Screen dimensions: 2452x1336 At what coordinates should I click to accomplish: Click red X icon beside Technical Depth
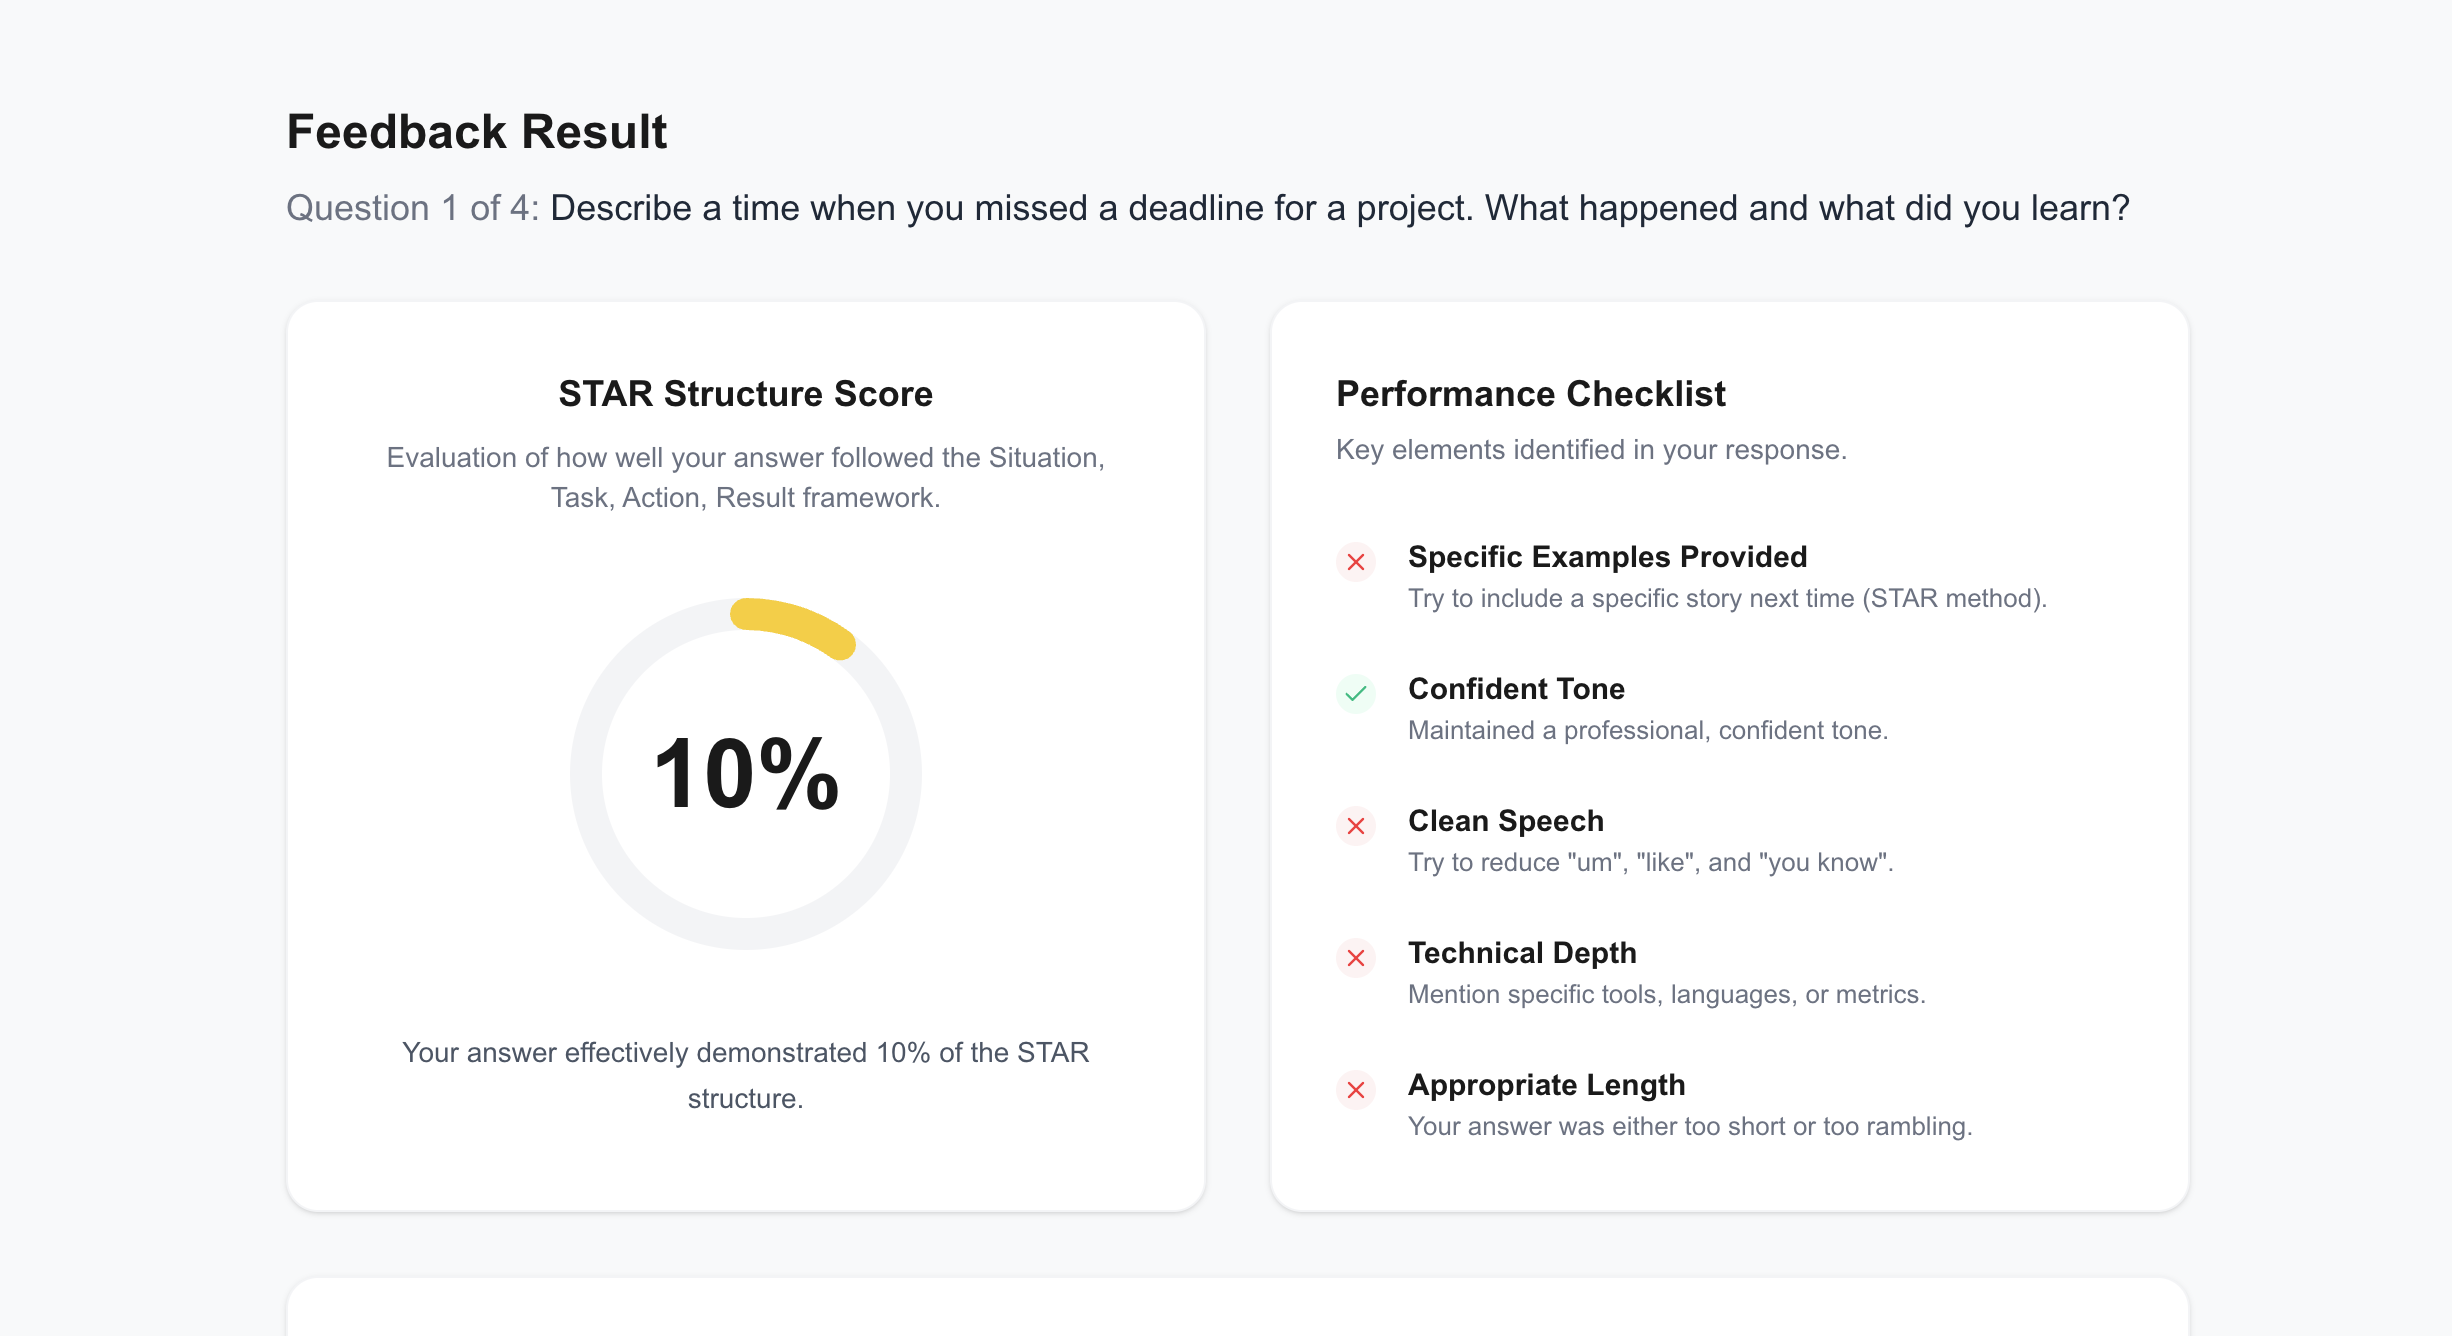(x=1356, y=958)
